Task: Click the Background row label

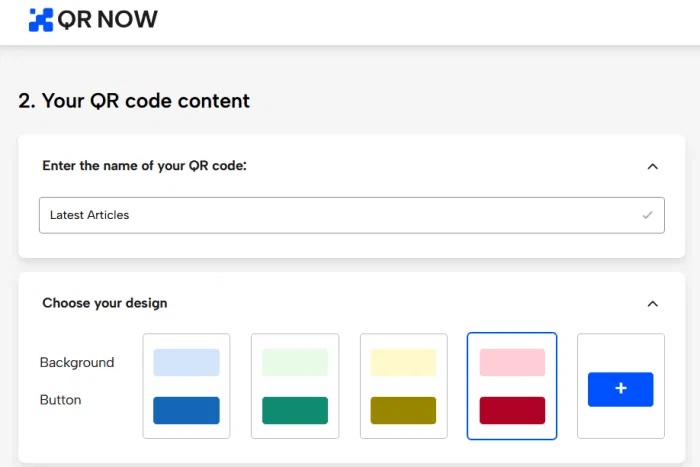Action: pos(77,362)
